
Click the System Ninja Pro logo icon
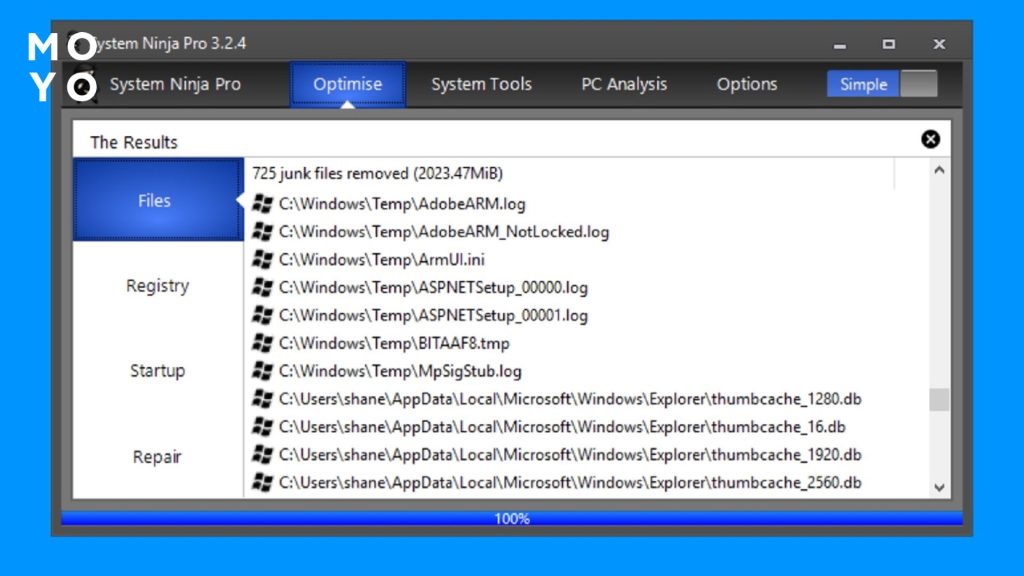point(82,84)
